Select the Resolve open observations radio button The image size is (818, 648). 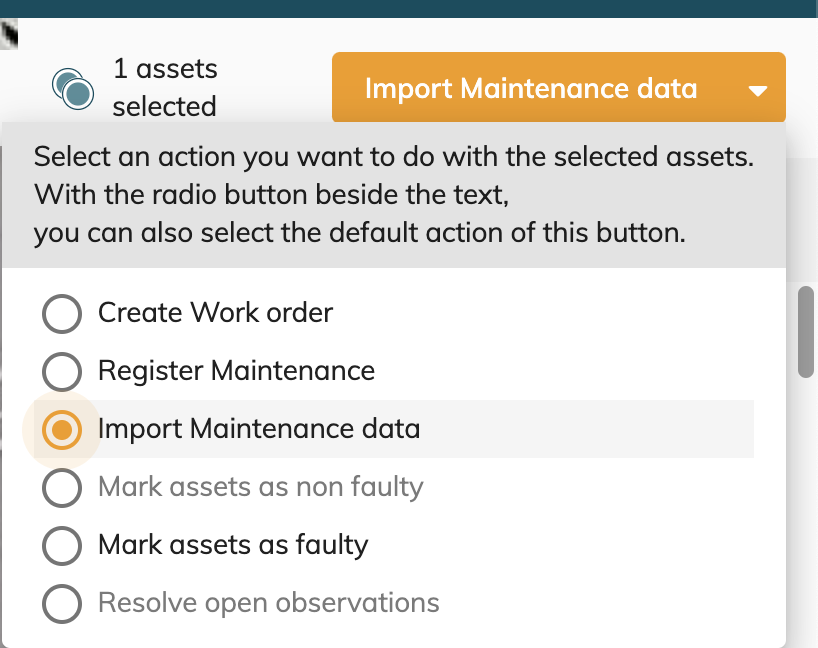click(62, 604)
